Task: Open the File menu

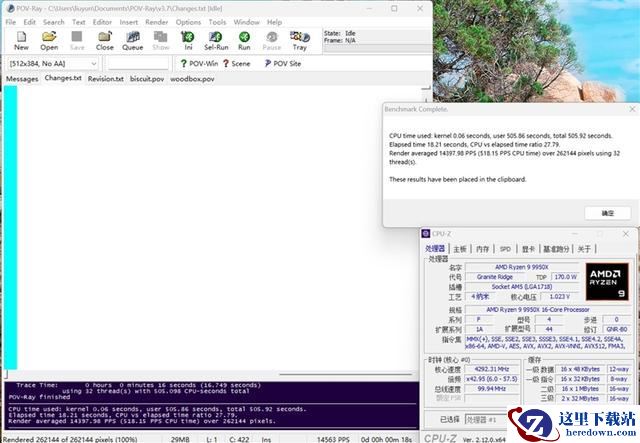Action: [11, 22]
